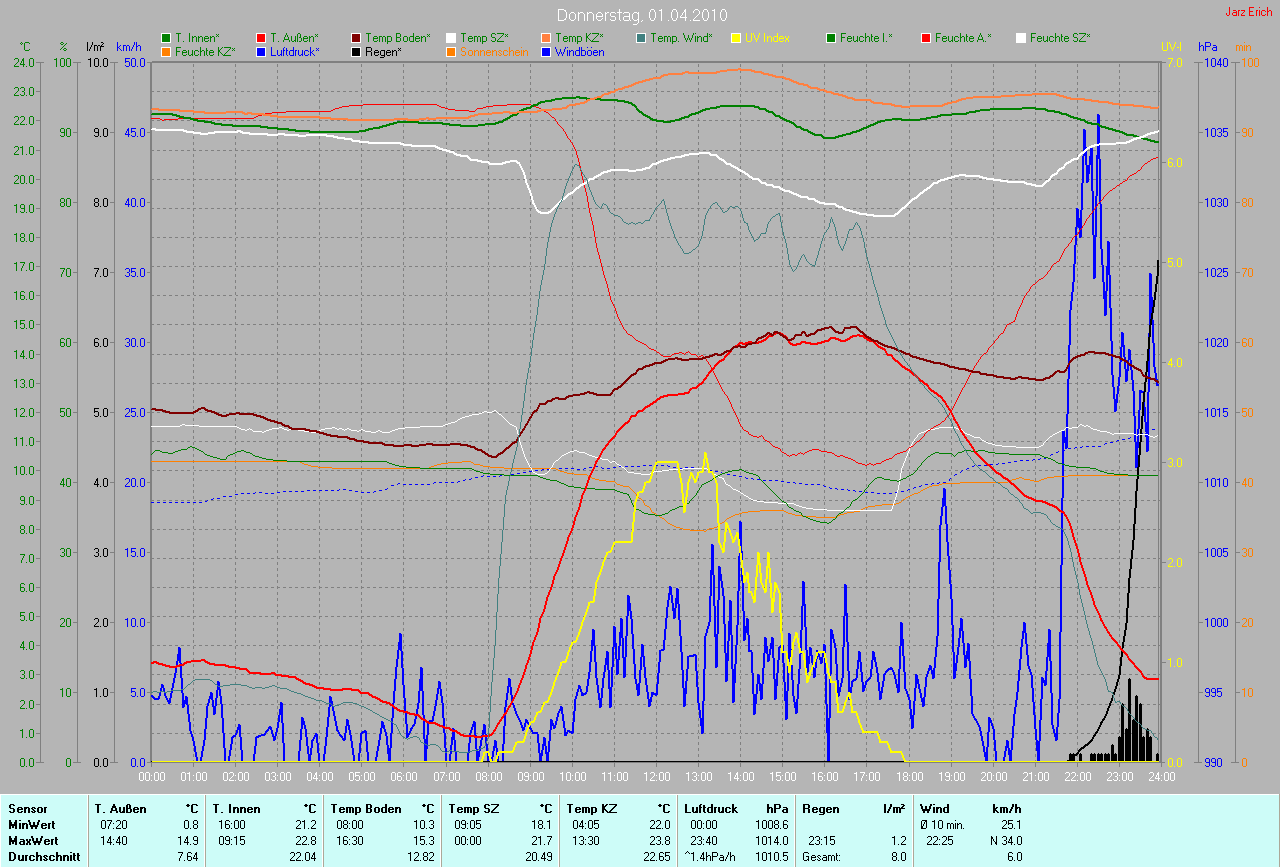Click the Sensor header in the table

click(x=26, y=809)
